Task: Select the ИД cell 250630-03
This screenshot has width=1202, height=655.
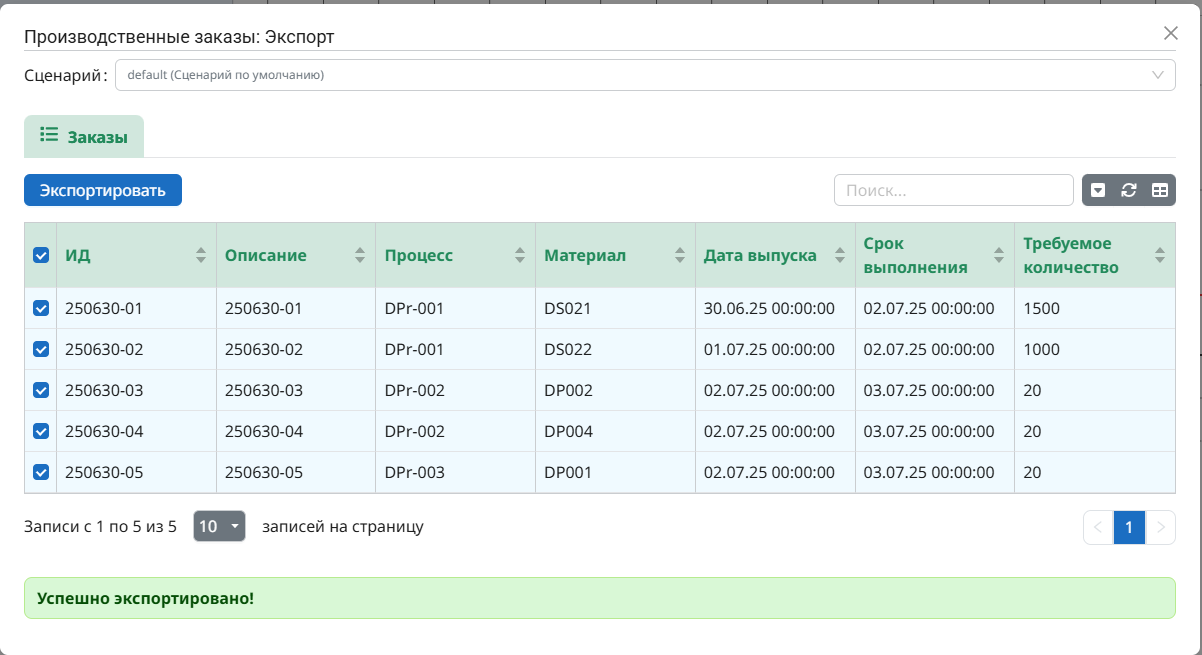Action: 137,391
